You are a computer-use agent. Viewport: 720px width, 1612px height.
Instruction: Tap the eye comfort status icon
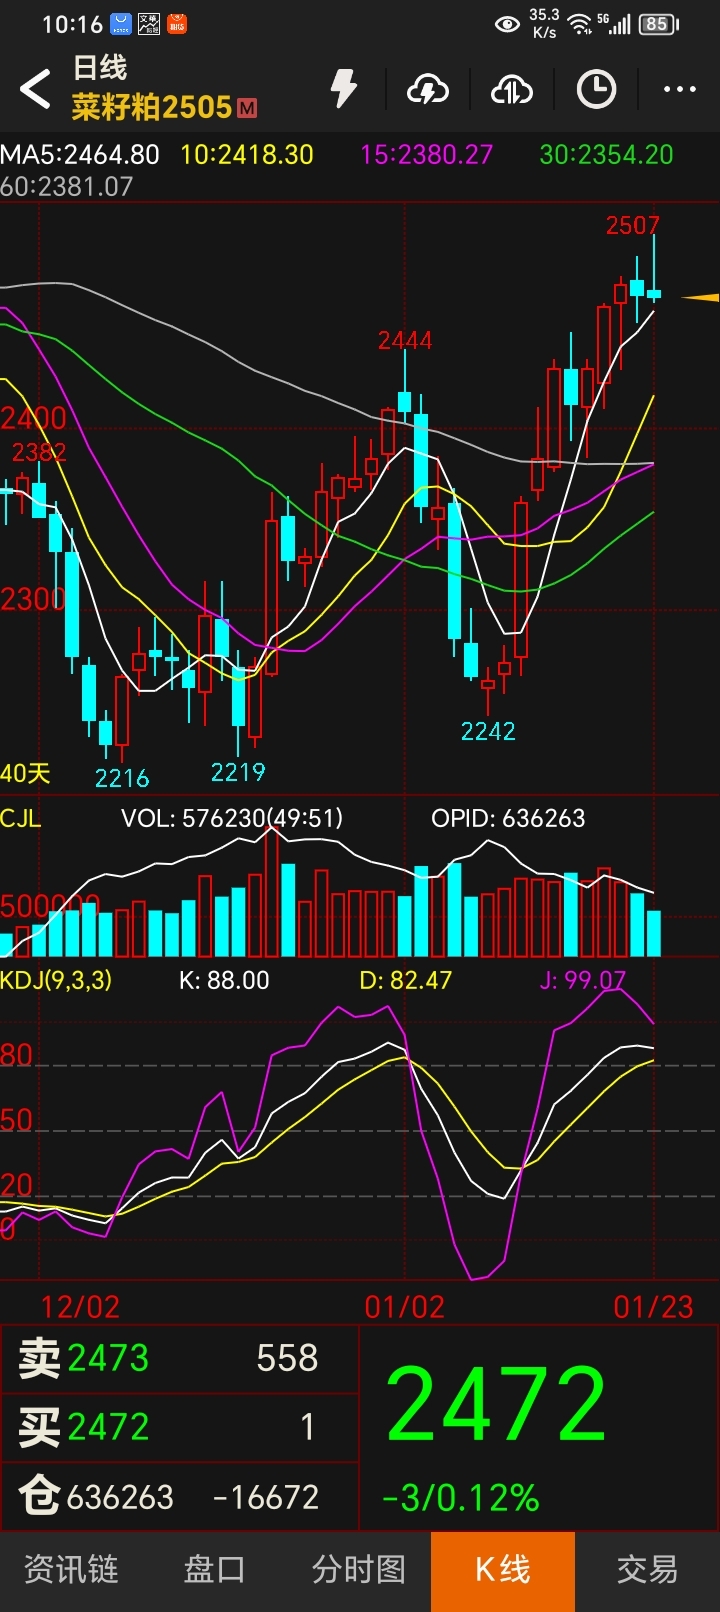[507, 24]
